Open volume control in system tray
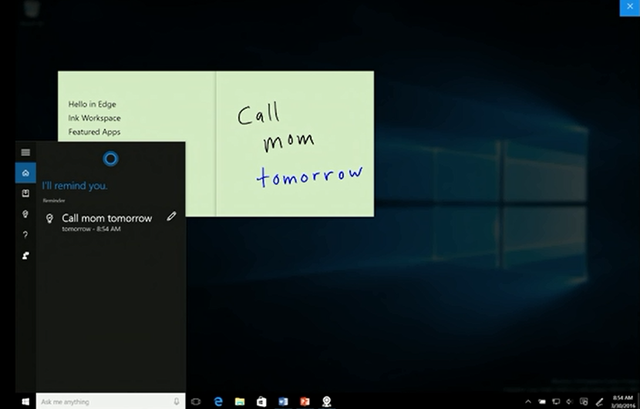Viewport: 640px width, 409px height. pyautogui.click(x=570, y=402)
